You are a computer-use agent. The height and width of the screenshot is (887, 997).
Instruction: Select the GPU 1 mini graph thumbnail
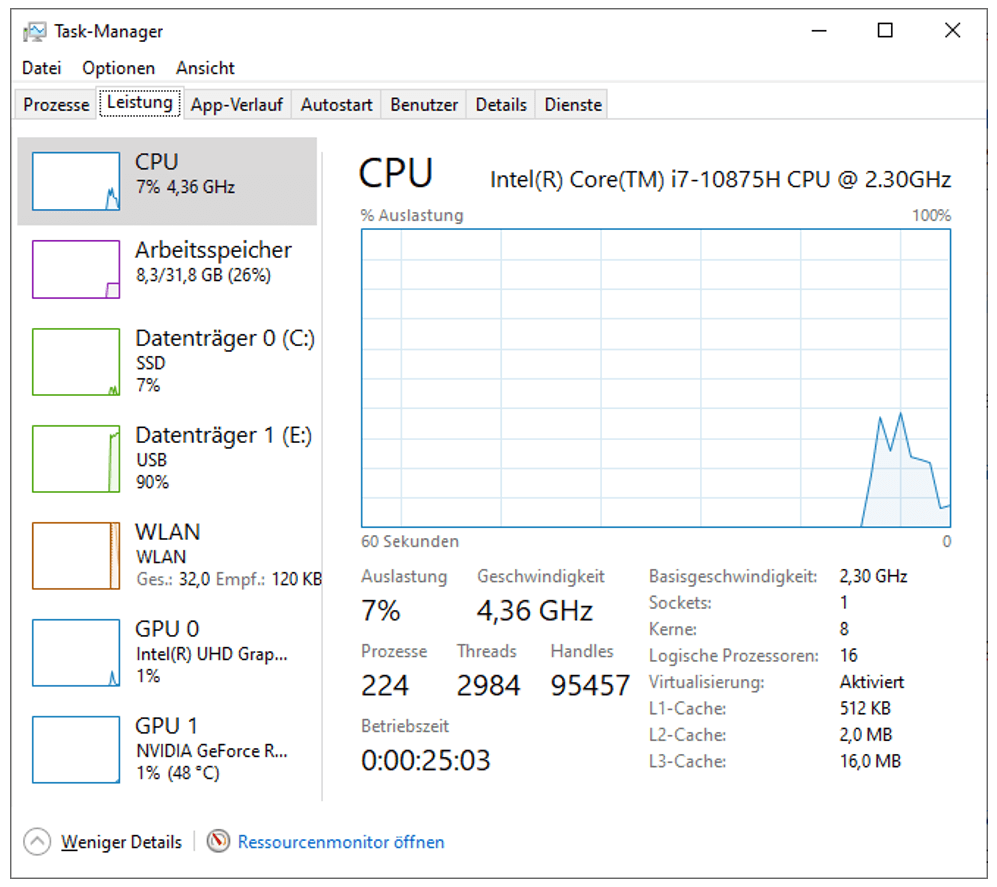click(76, 749)
